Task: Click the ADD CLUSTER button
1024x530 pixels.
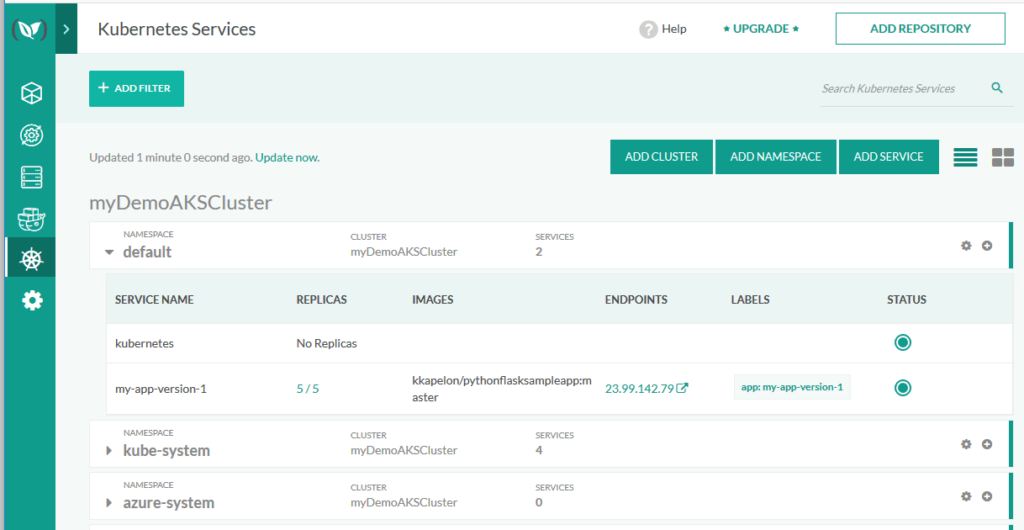Action: [x=662, y=157]
